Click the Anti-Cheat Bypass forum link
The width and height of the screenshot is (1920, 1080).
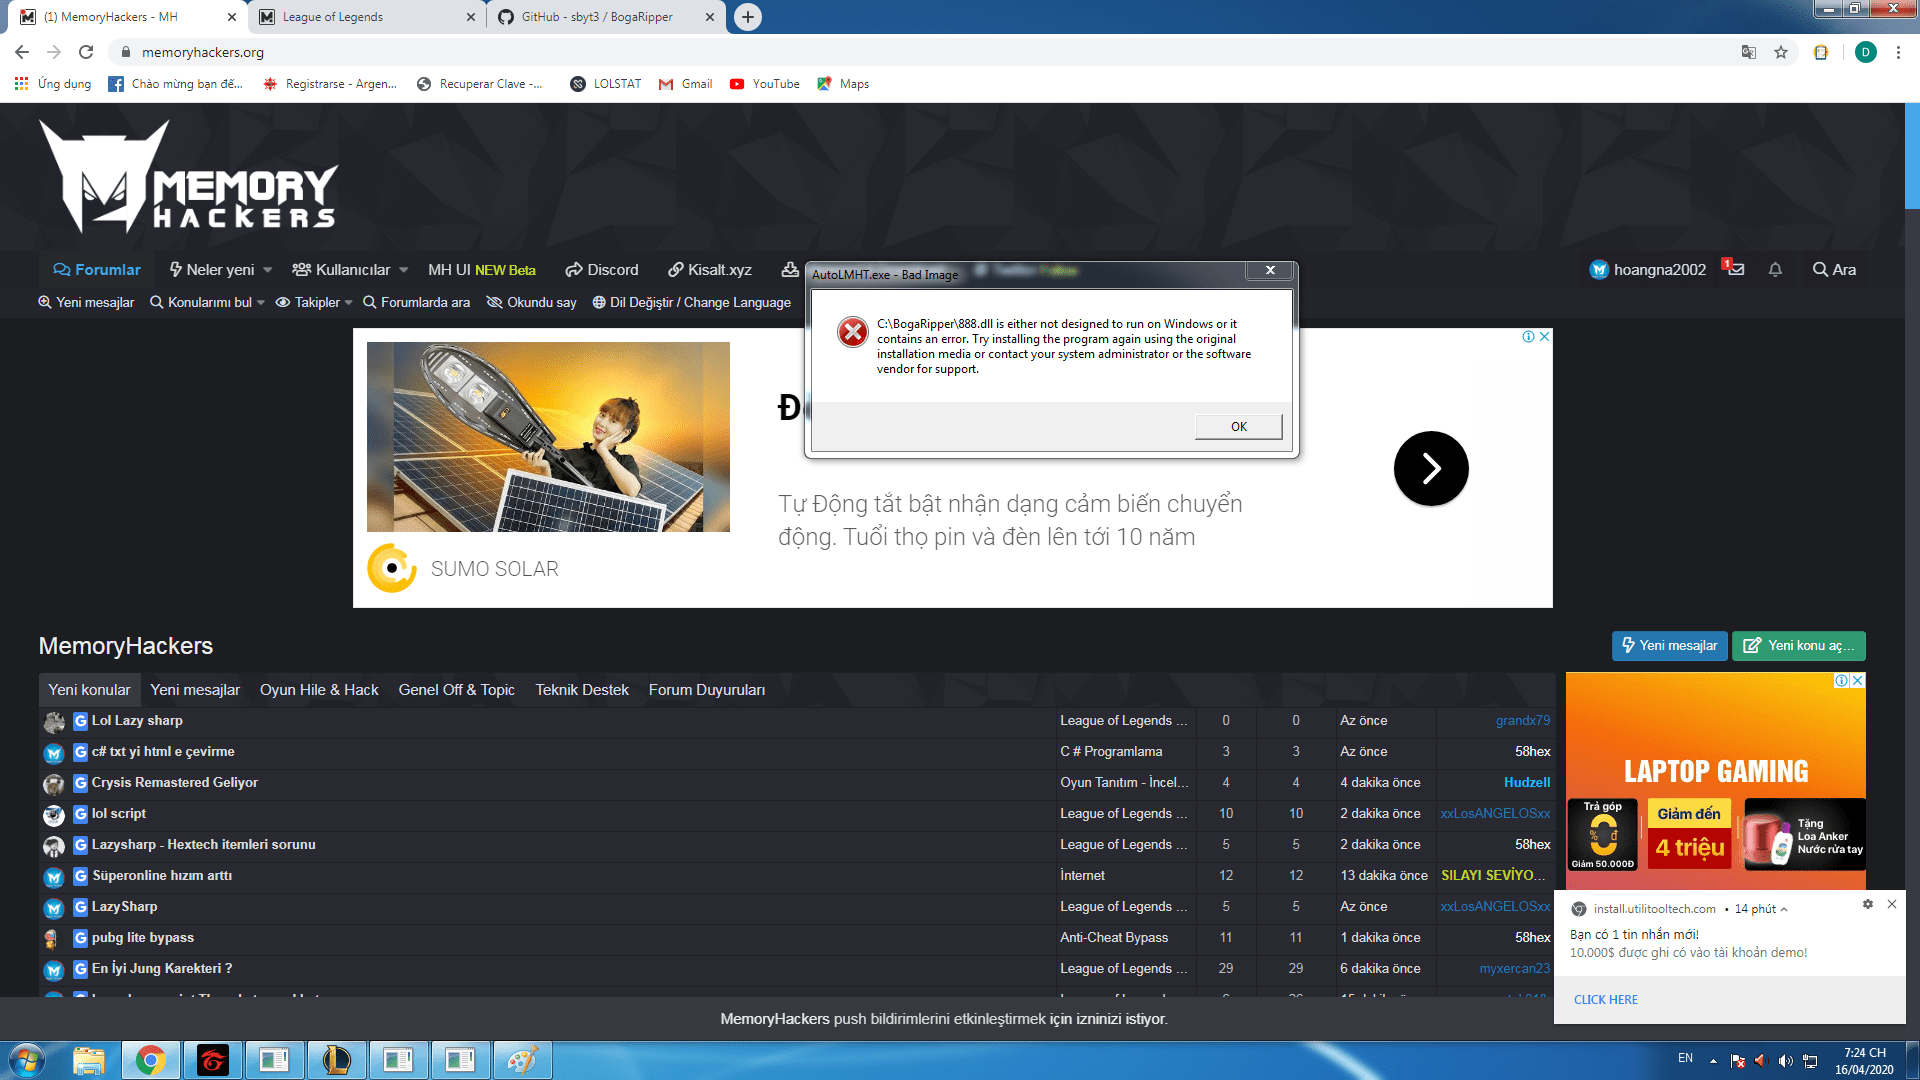(x=1114, y=938)
